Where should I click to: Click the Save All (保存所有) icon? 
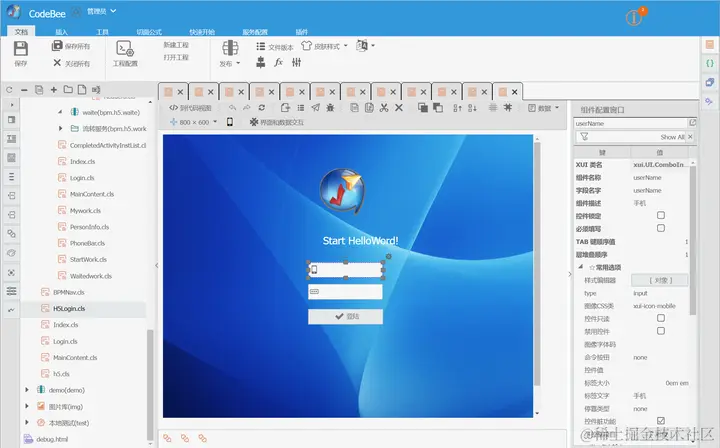click(57, 45)
